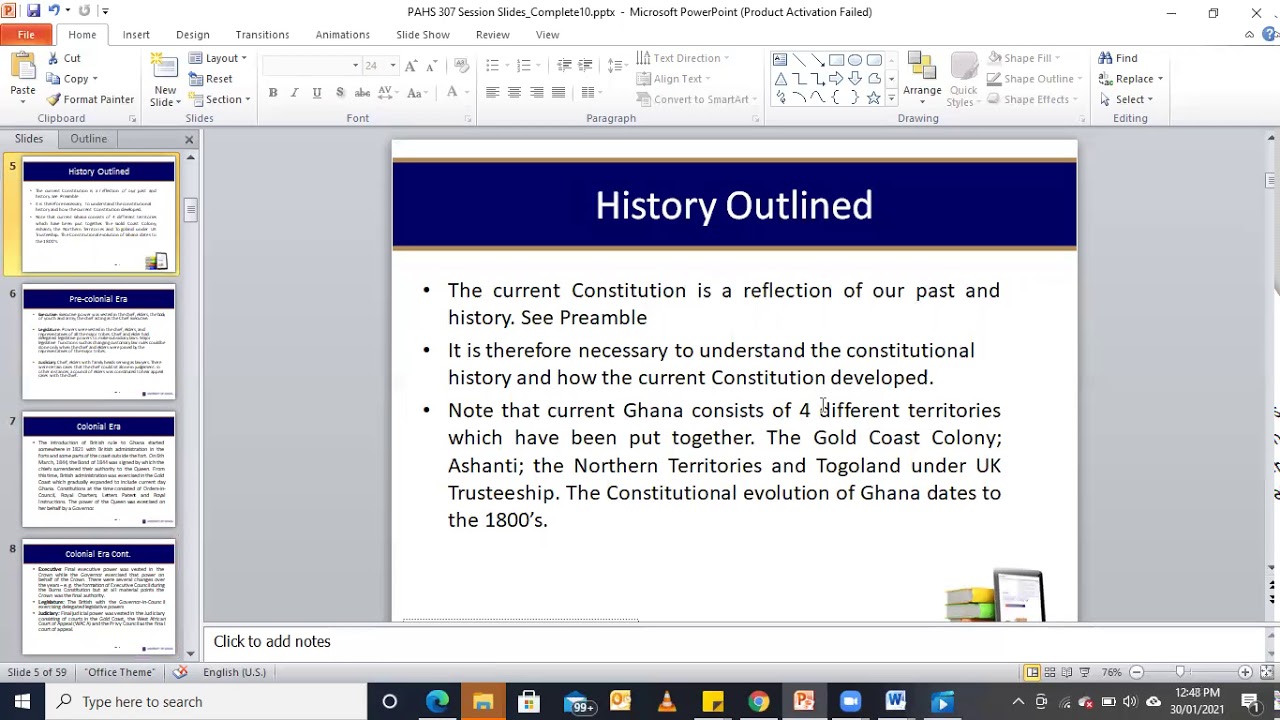Toggle Italic formatting
The width and height of the screenshot is (1280, 720).
[x=294, y=92]
